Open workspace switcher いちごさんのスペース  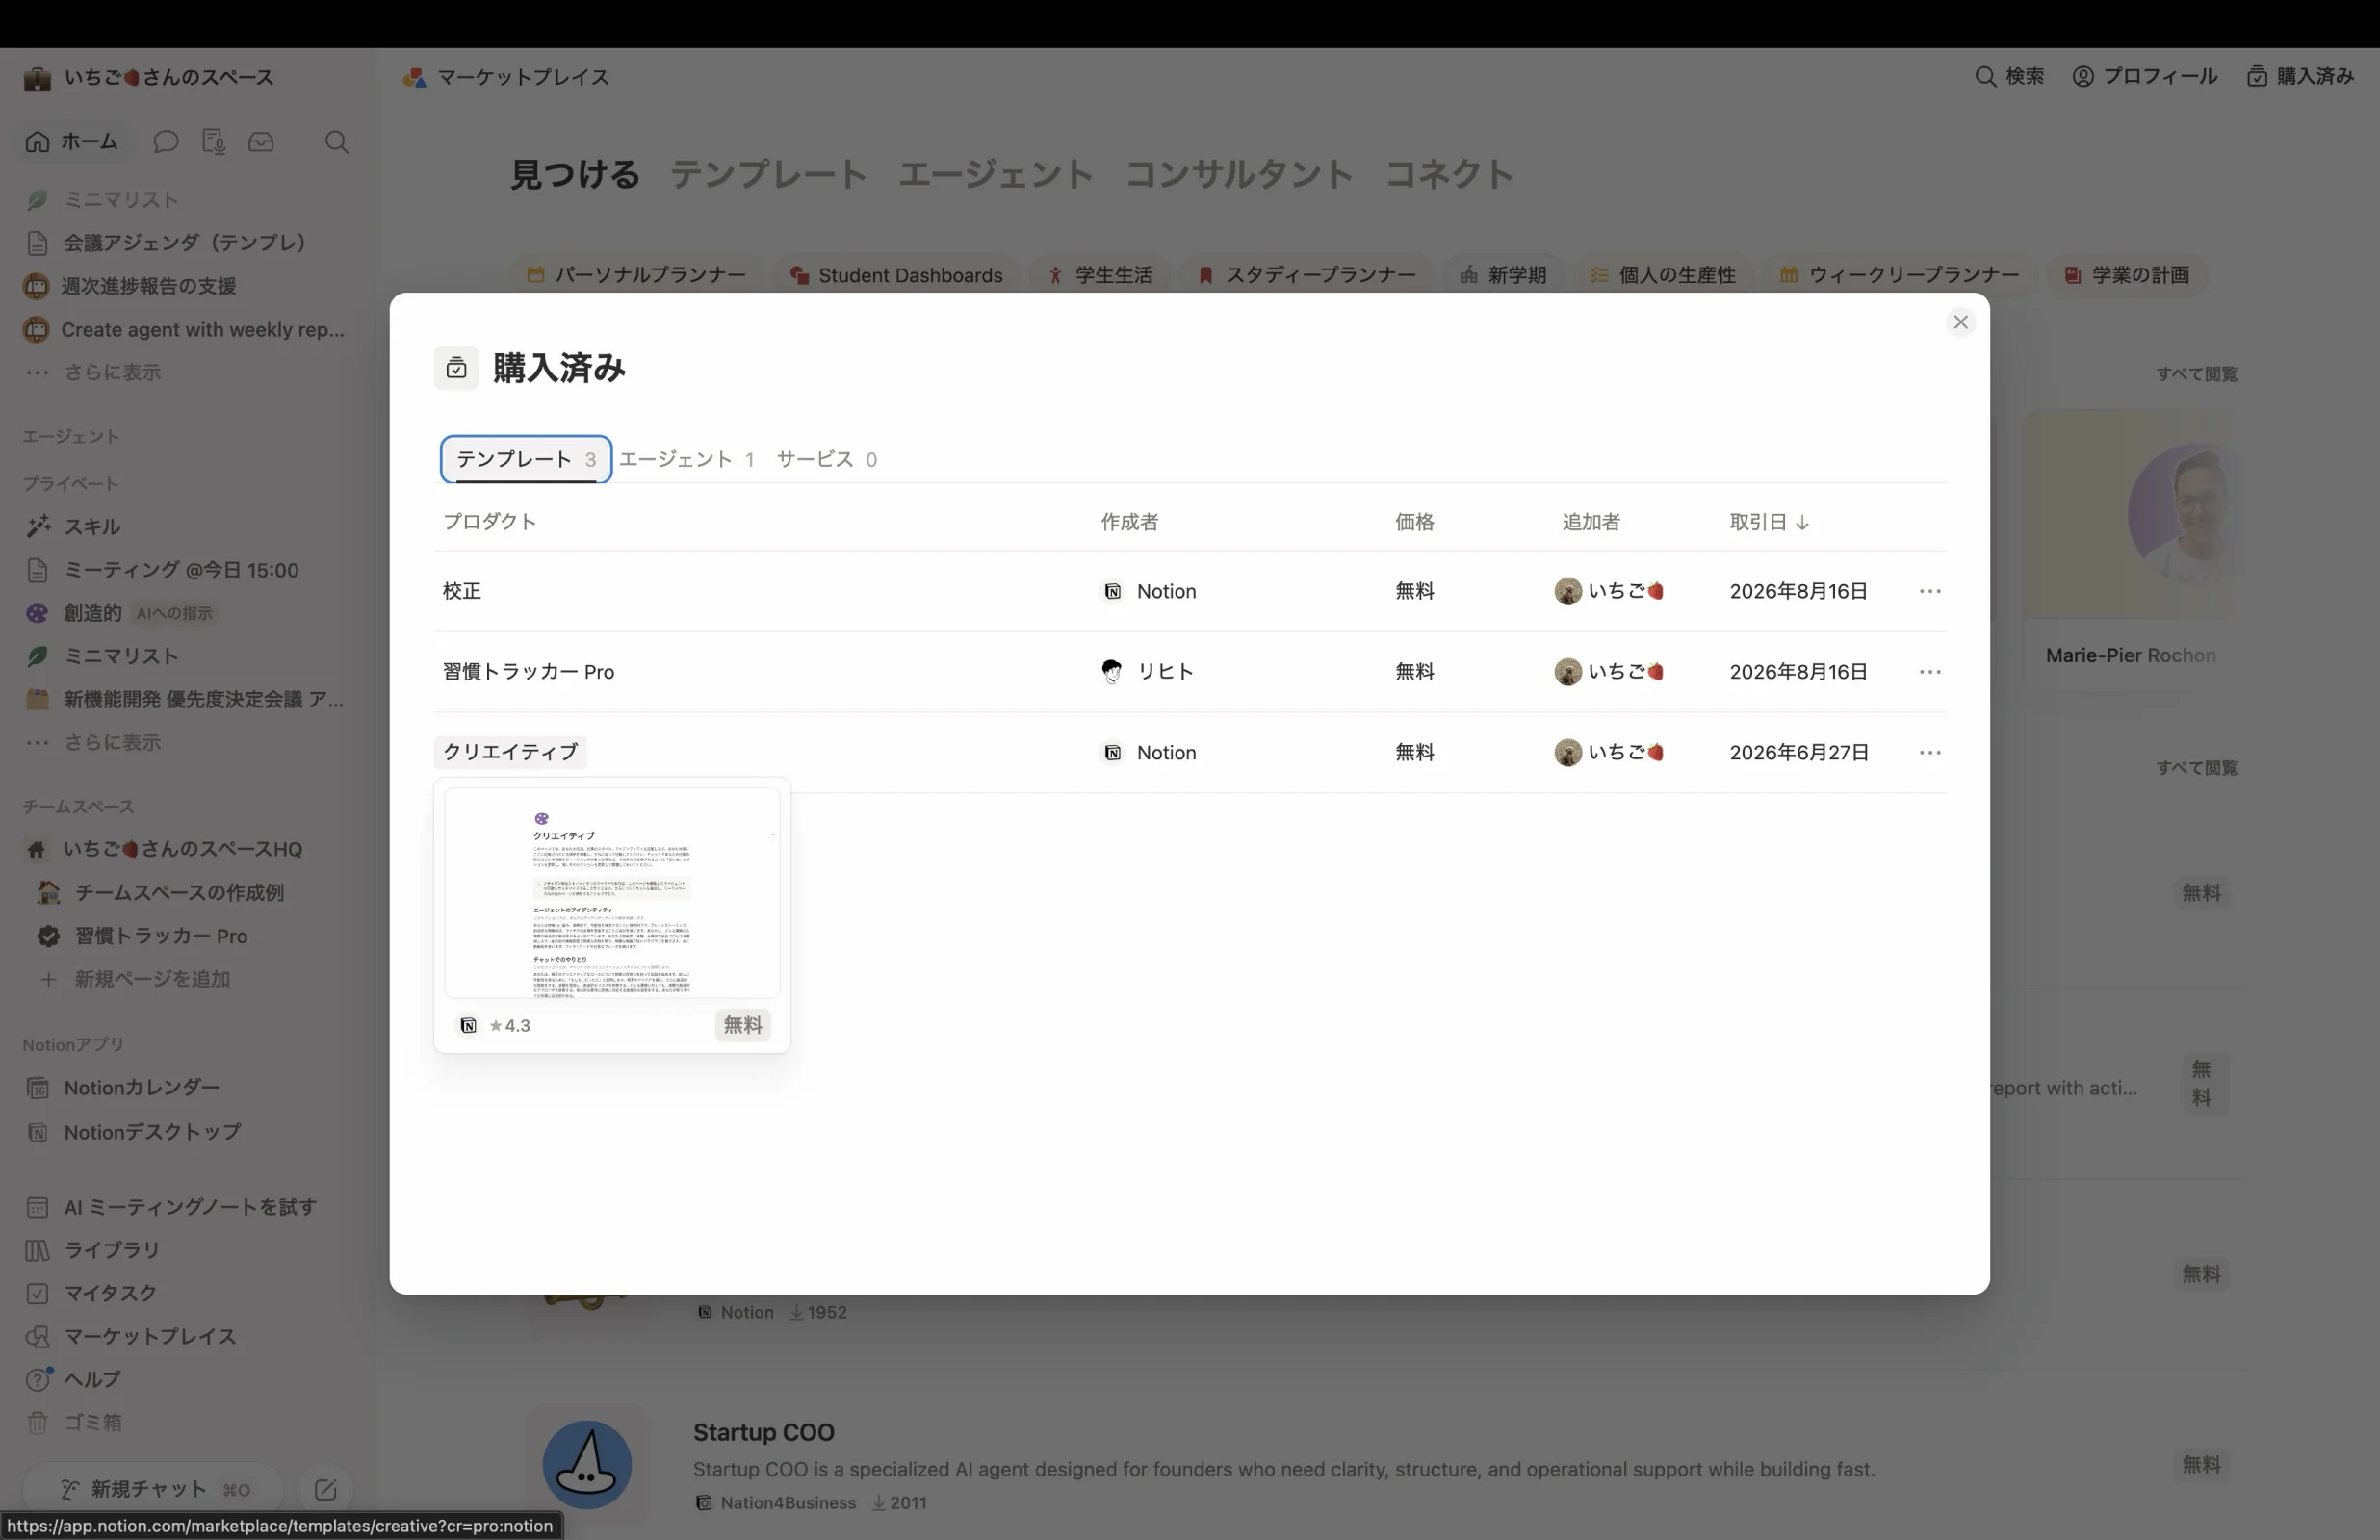tap(150, 77)
